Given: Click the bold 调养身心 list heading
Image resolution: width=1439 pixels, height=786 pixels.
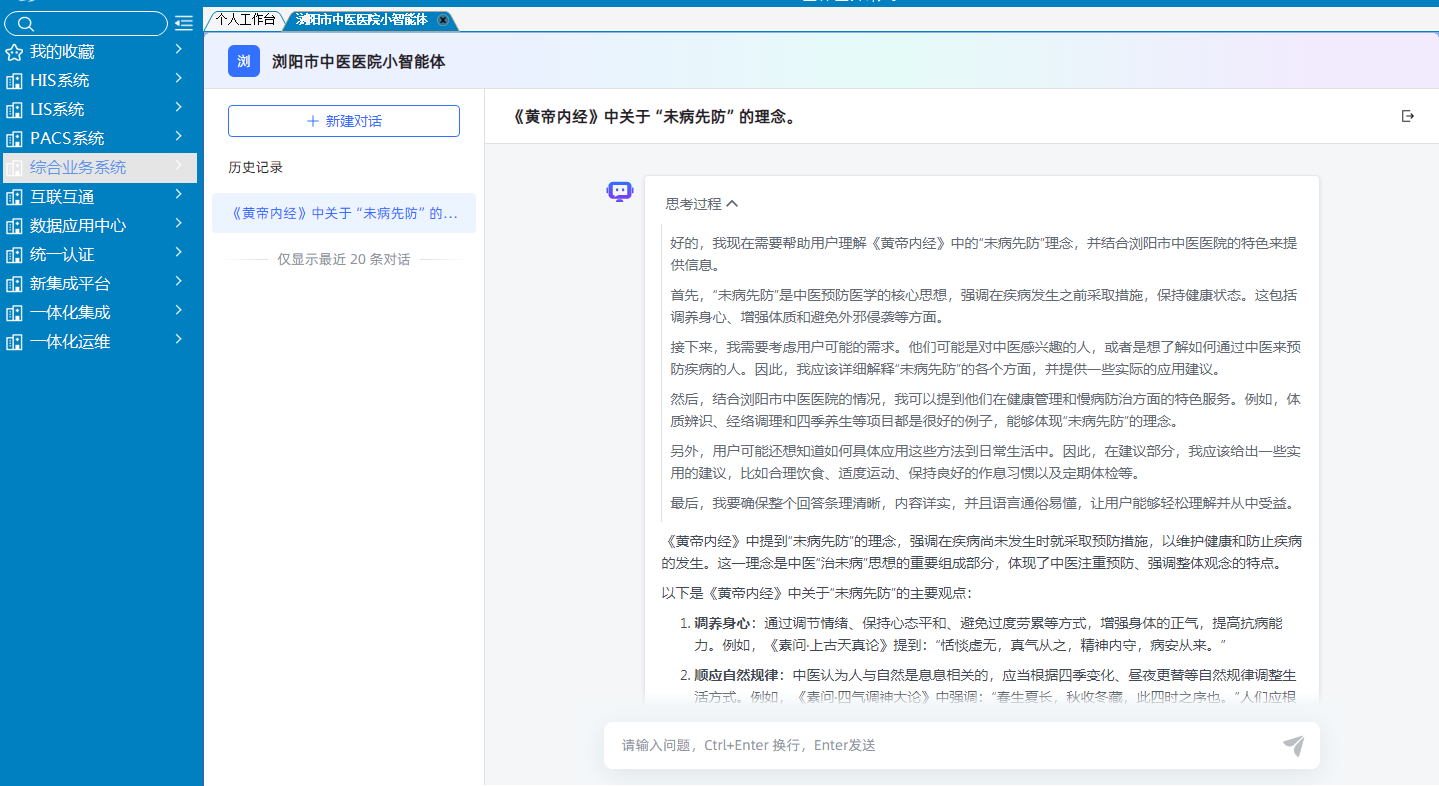Looking at the screenshot, I should pos(722,623).
